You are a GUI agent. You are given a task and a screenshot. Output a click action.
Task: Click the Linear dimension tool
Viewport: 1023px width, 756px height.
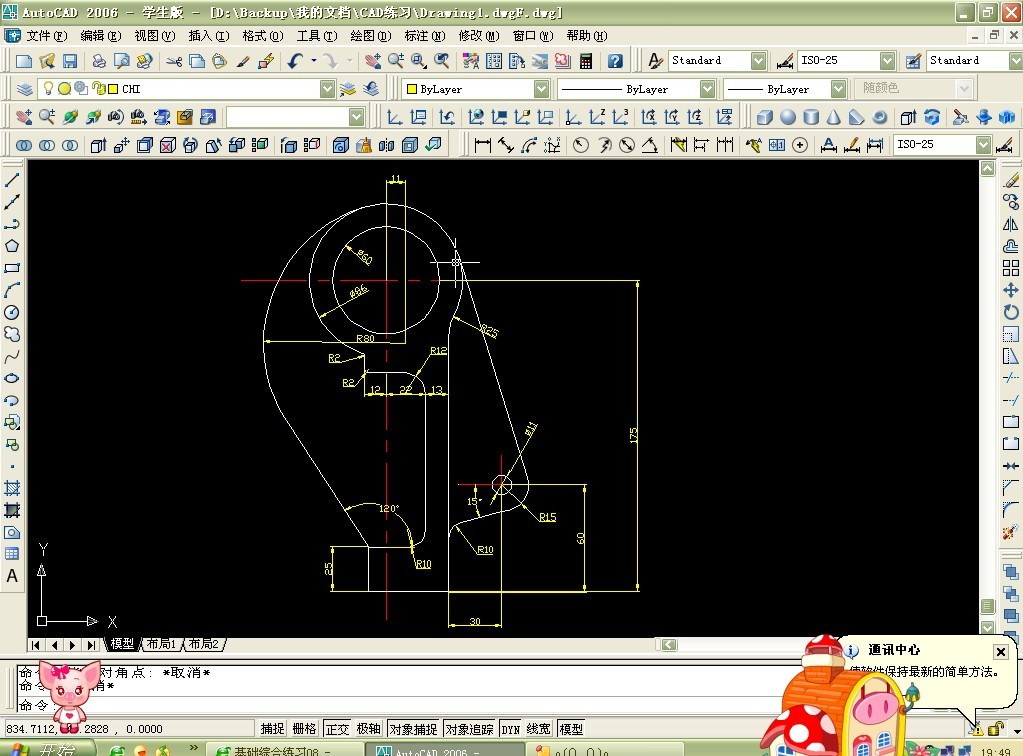(483, 145)
